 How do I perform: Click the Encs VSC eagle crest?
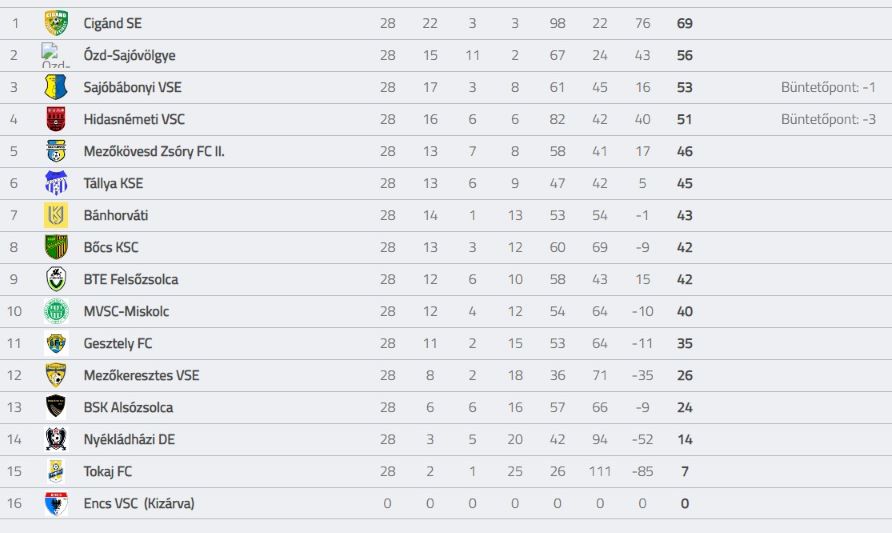[56, 503]
